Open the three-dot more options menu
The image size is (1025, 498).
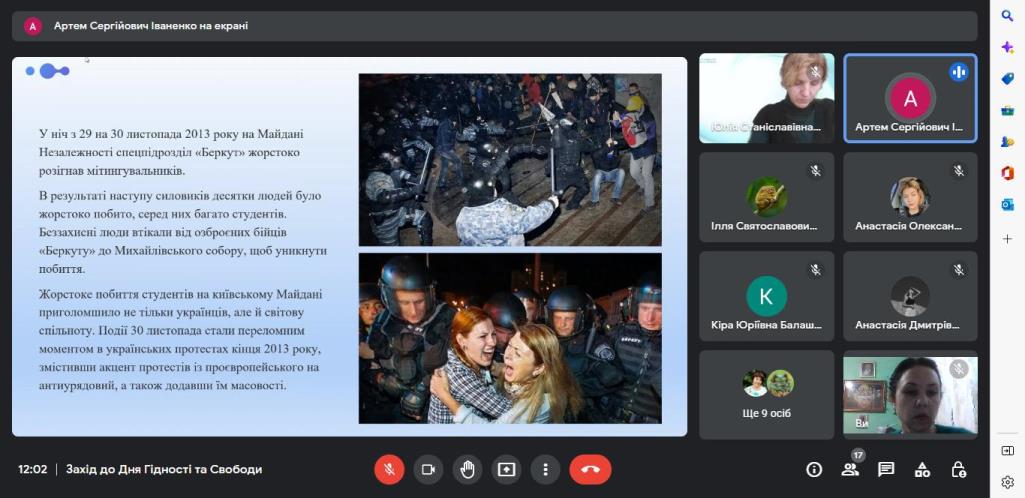545,469
